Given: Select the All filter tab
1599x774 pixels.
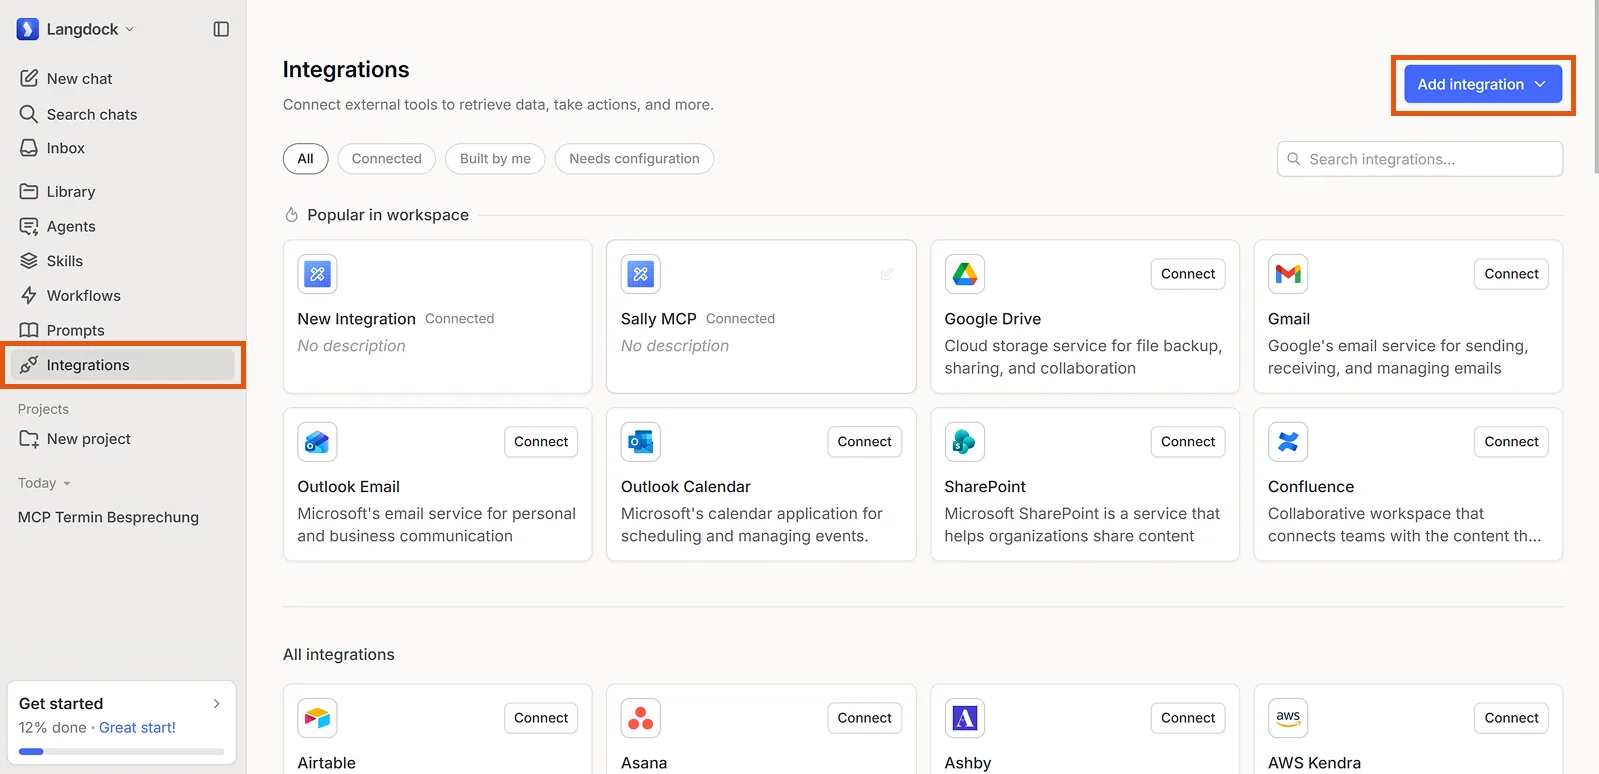Looking at the screenshot, I should pyautogui.click(x=305, y=159).
